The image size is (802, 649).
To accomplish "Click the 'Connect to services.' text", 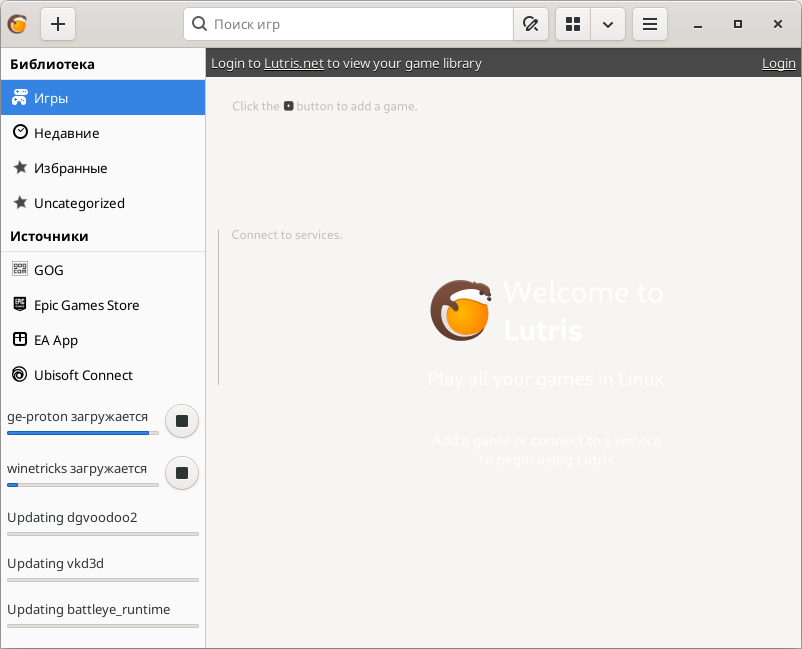I will tap(286, 235).
